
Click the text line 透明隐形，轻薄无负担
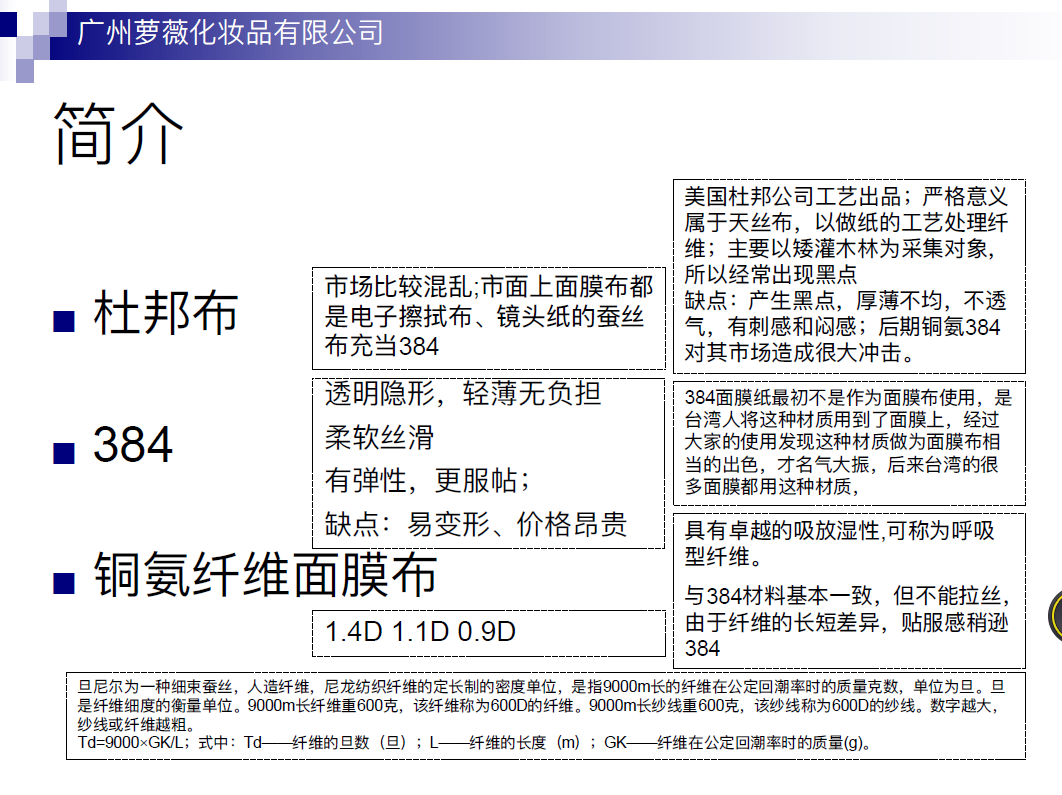pyautogui.click(x=463, y=393)
